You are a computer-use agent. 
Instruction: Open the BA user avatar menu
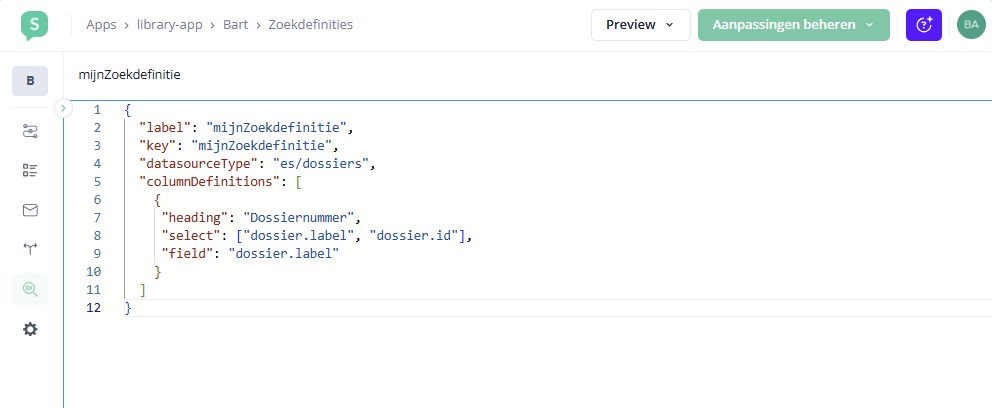click(x=971, y=25)
